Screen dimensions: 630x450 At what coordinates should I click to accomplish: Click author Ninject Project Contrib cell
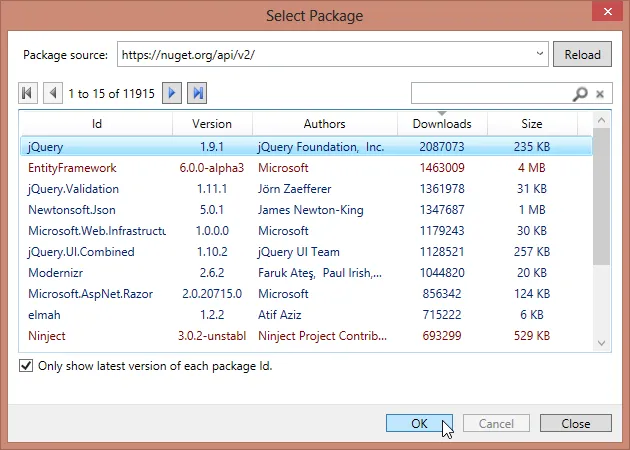pyautogui.click(x=322, y=336)
